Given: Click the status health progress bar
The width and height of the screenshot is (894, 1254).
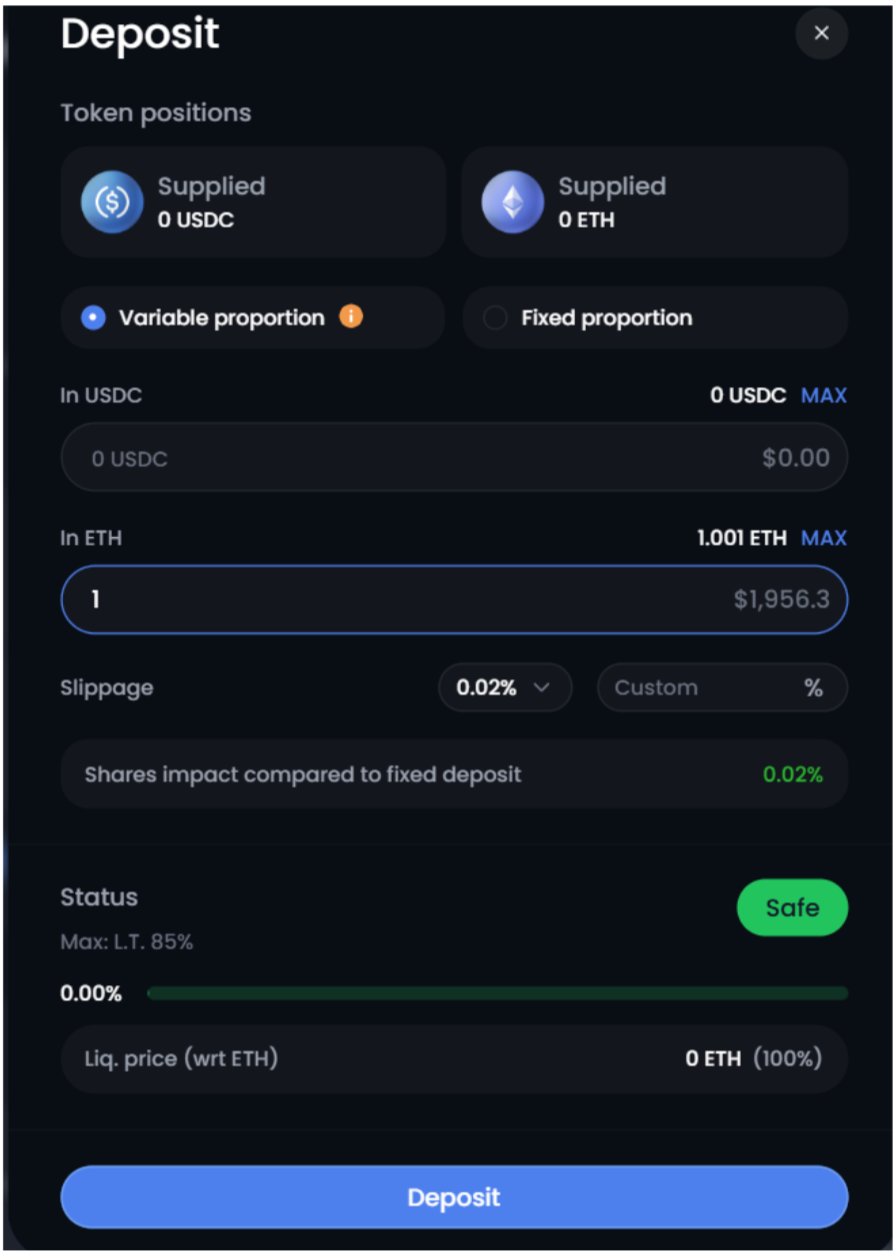Looking at the screenshot, I should [x=497, y=993].
